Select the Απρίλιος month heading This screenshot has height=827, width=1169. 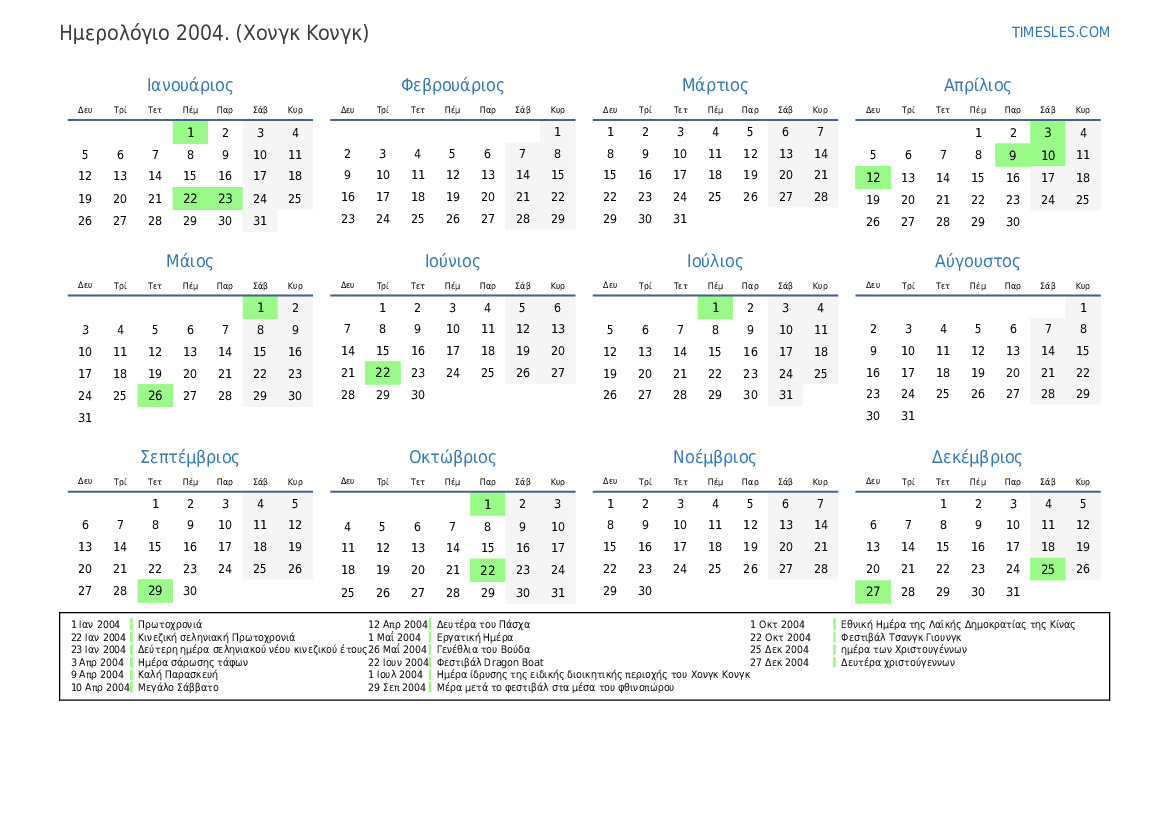977,85
